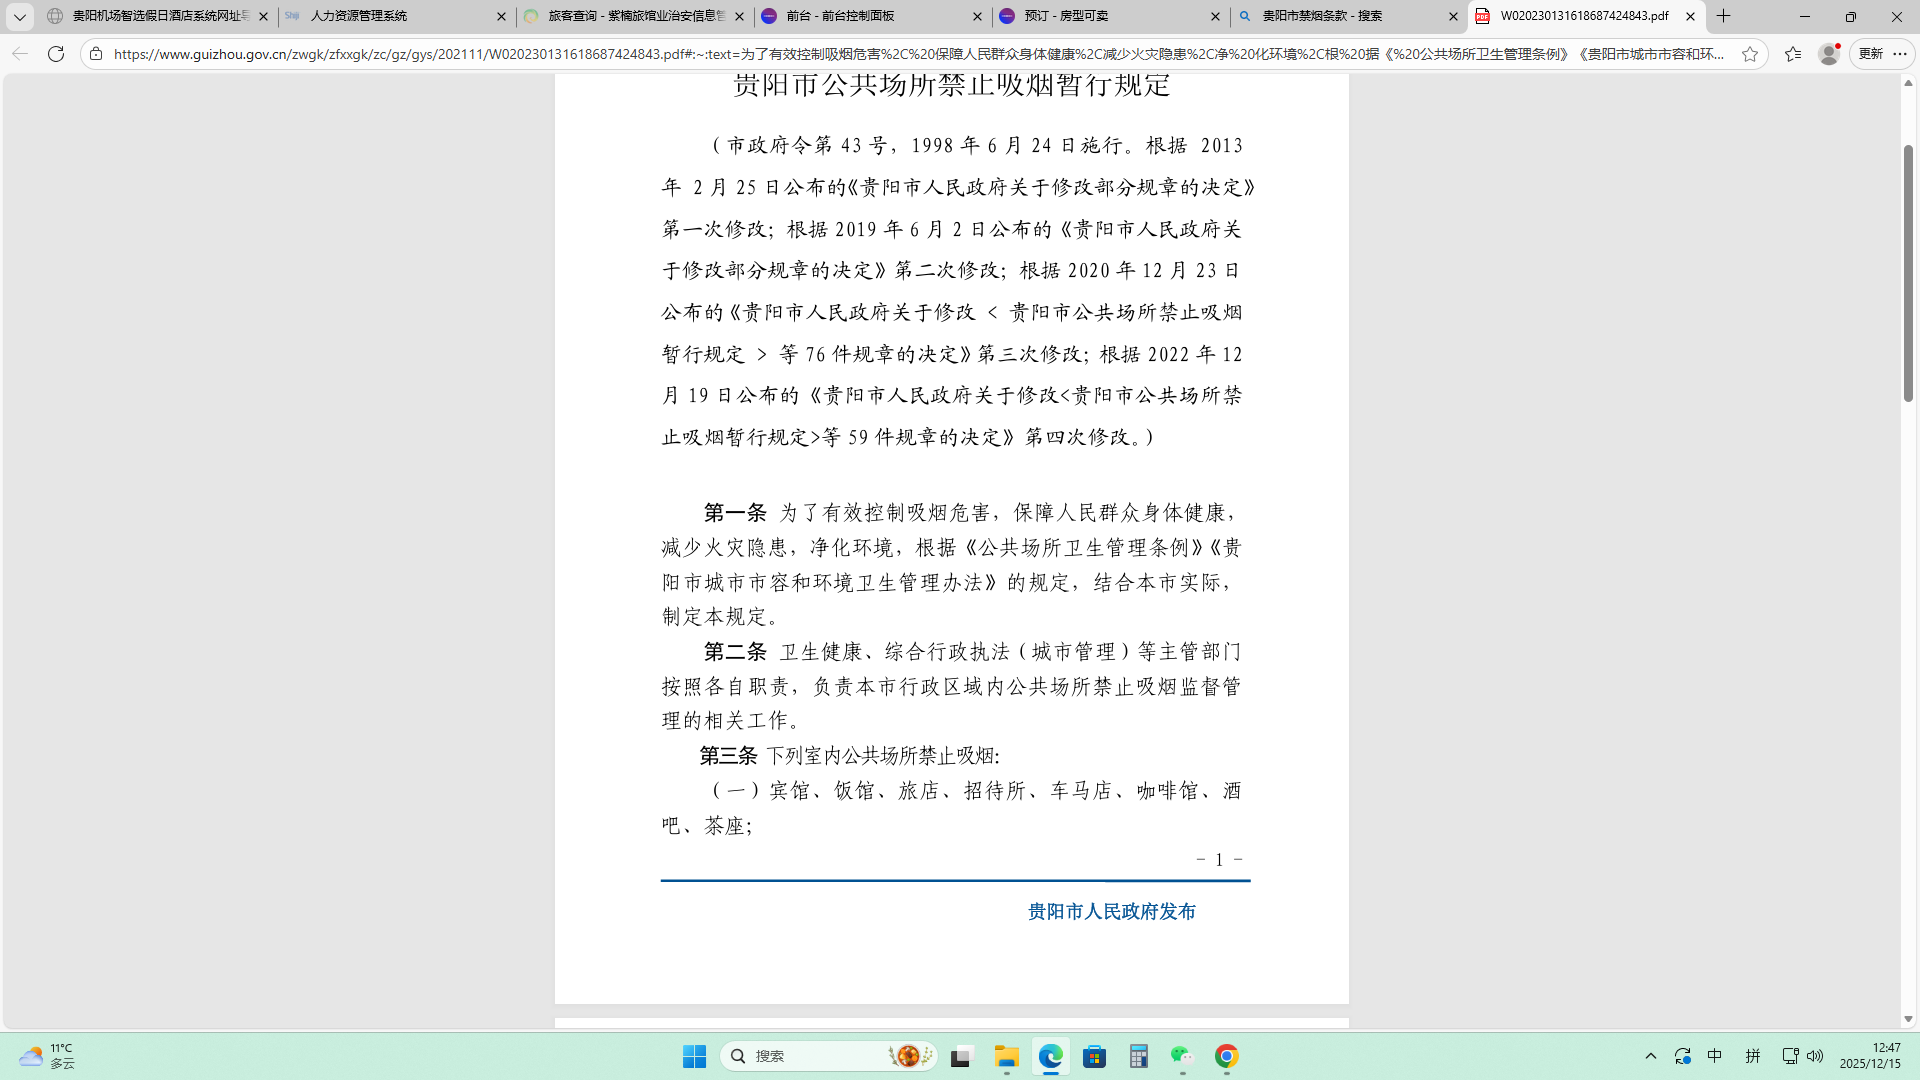1920x1080 pixels.
Task: Click the browser refresh icon
Action: point(56,54)
